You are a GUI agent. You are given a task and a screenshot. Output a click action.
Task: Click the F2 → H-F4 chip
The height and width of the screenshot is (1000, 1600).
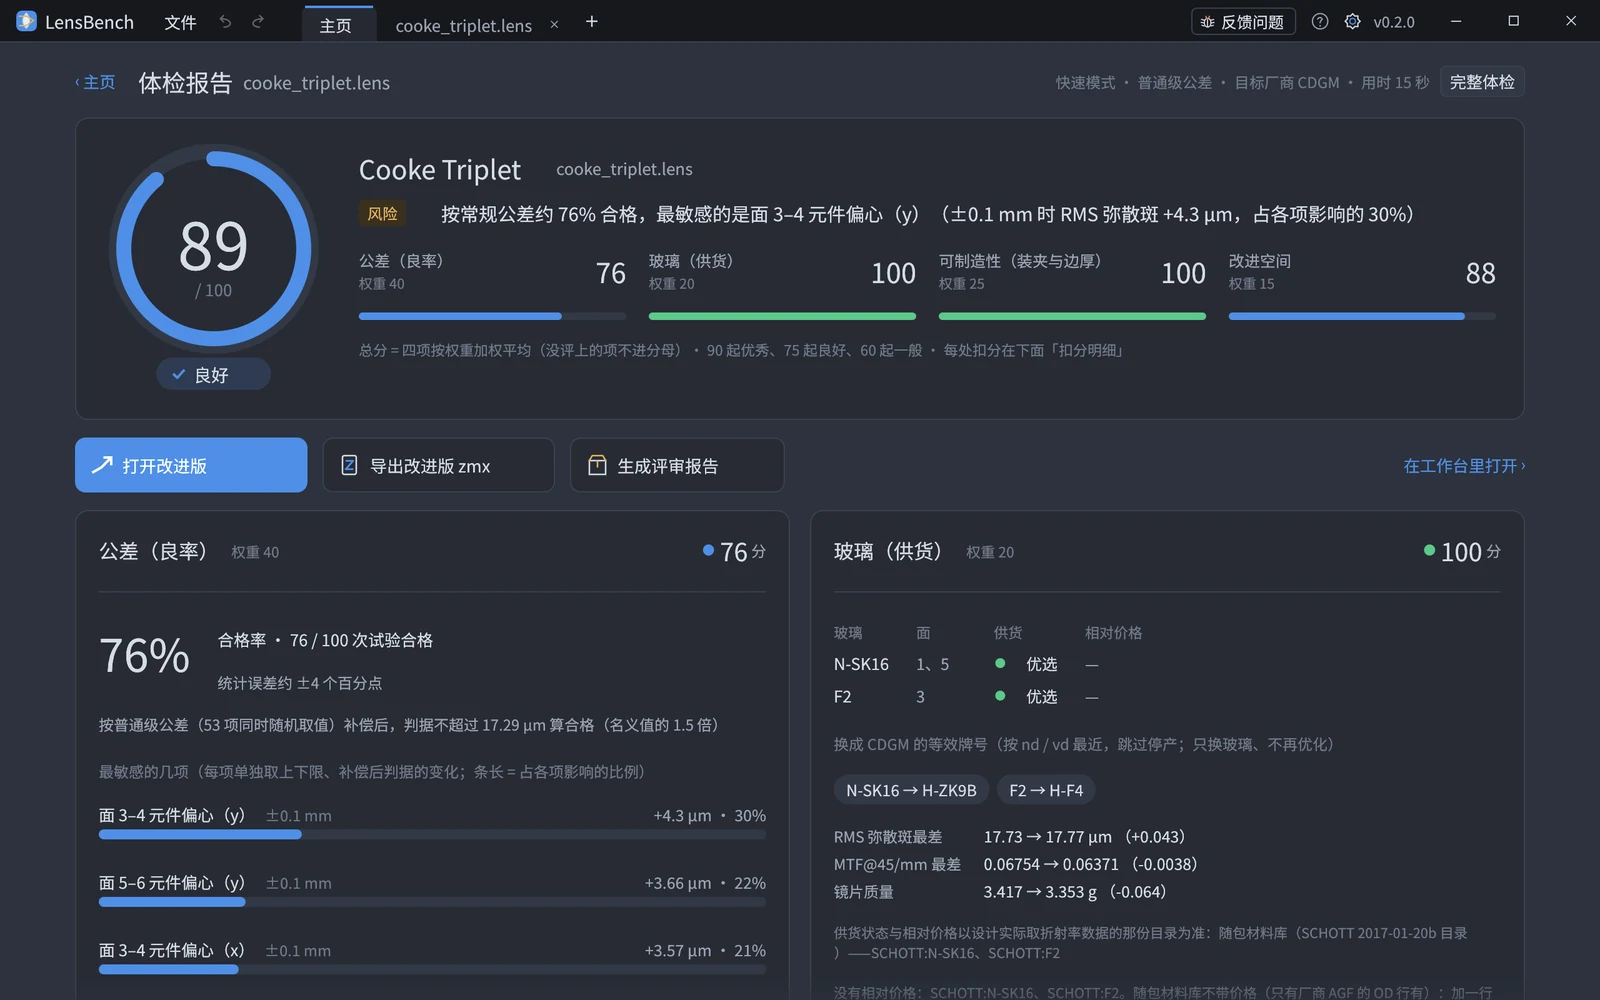point(1046,790)
